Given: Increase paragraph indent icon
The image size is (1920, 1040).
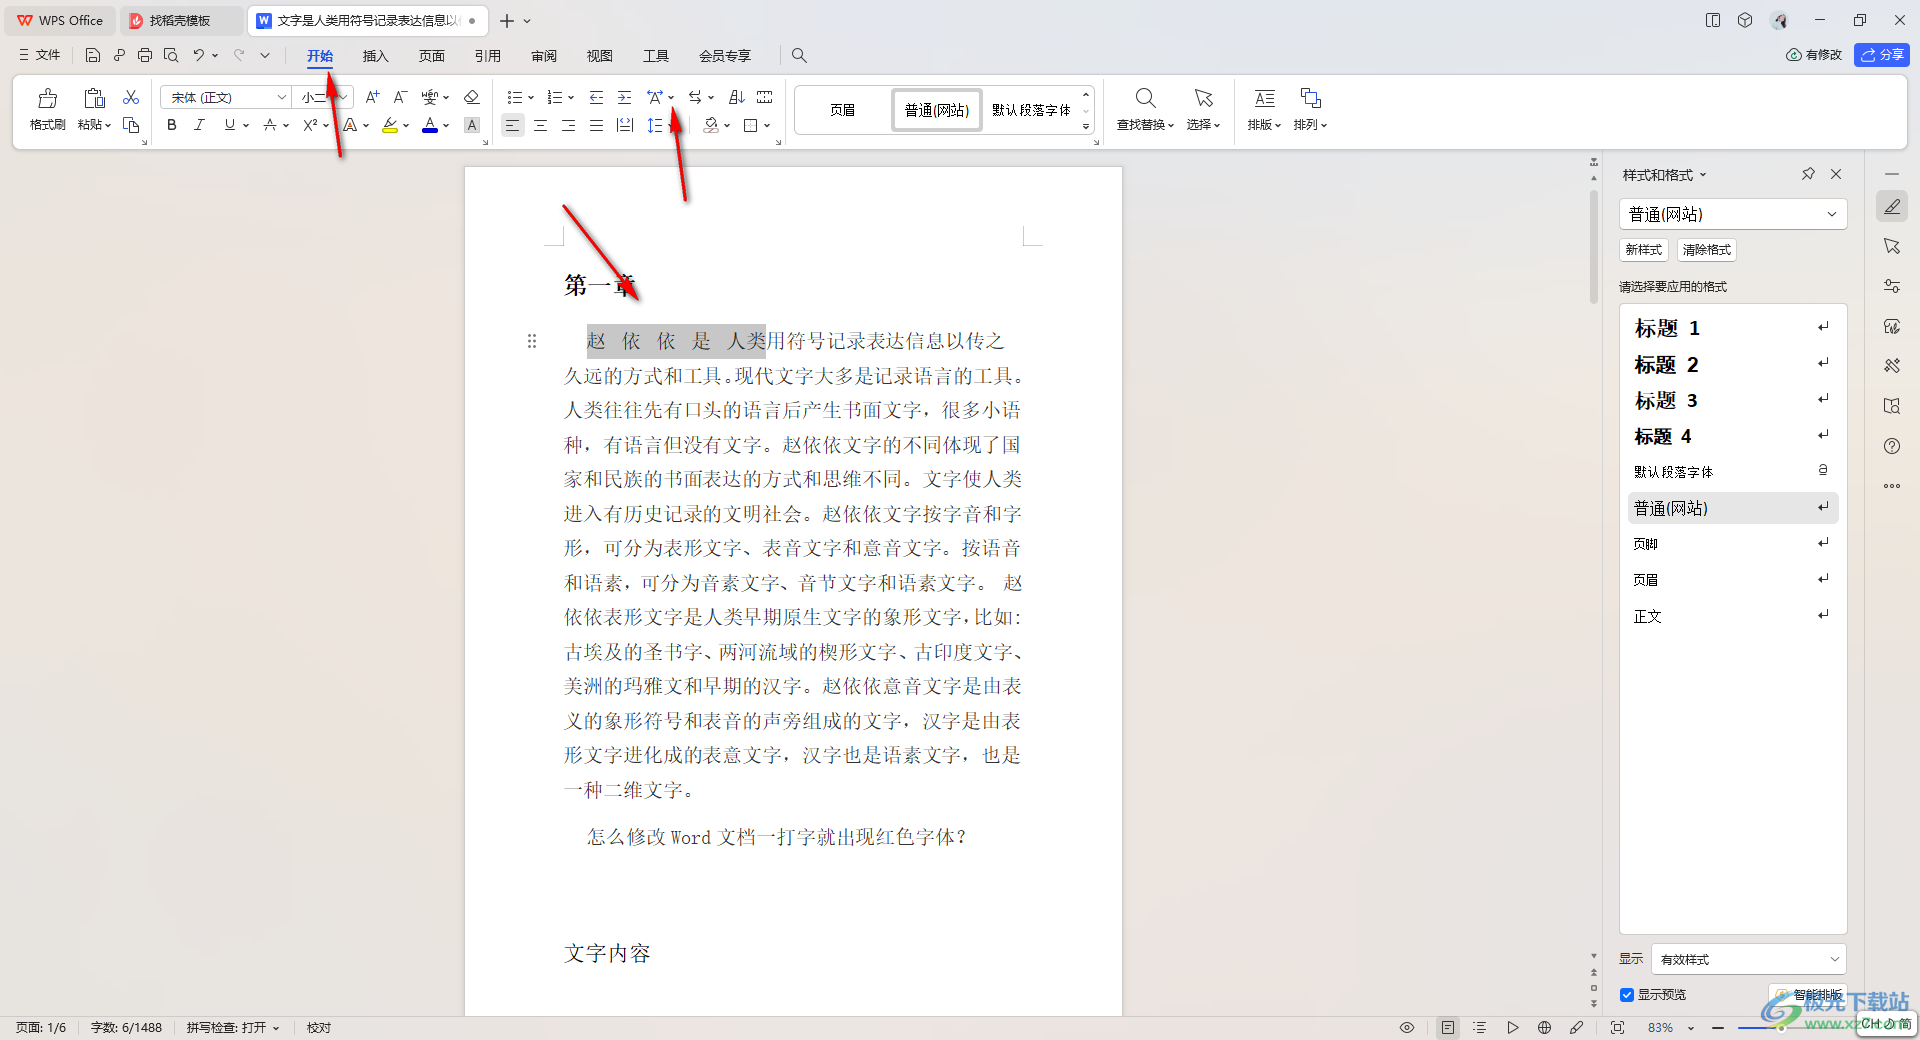Looking at the screenshot, I should (624, 97).
